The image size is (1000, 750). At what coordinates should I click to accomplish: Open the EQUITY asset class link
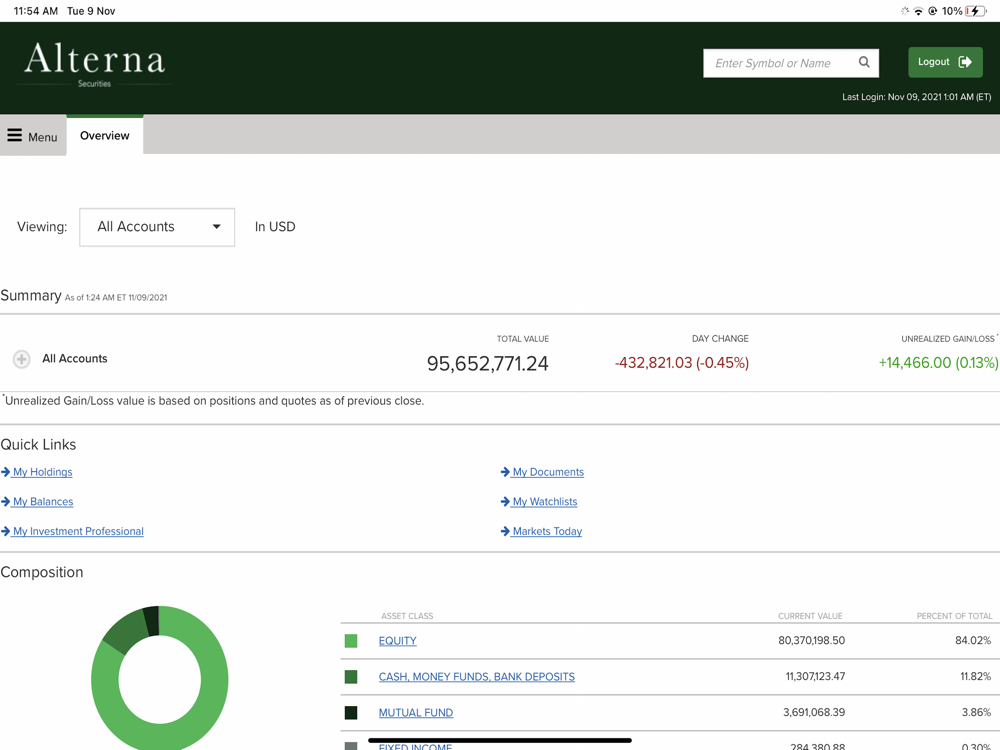[x=397, y=641]
